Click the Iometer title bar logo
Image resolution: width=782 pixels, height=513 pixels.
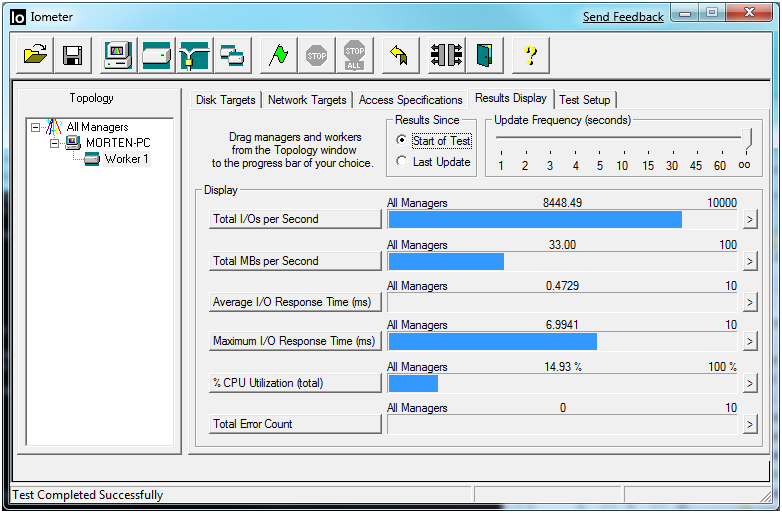click(x=17, y=17)
